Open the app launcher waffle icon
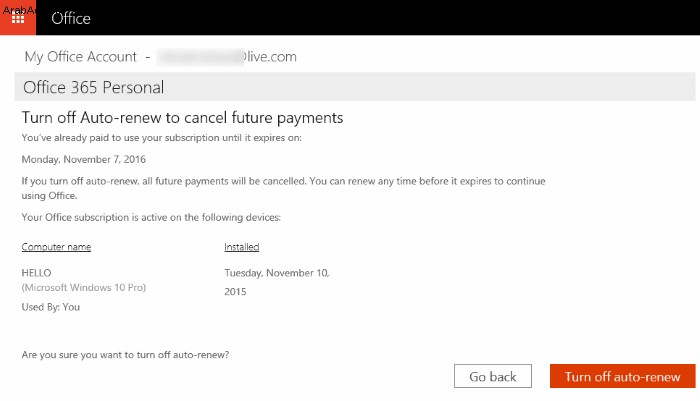This screenshot has height=401, width=700. click(18, 18)
